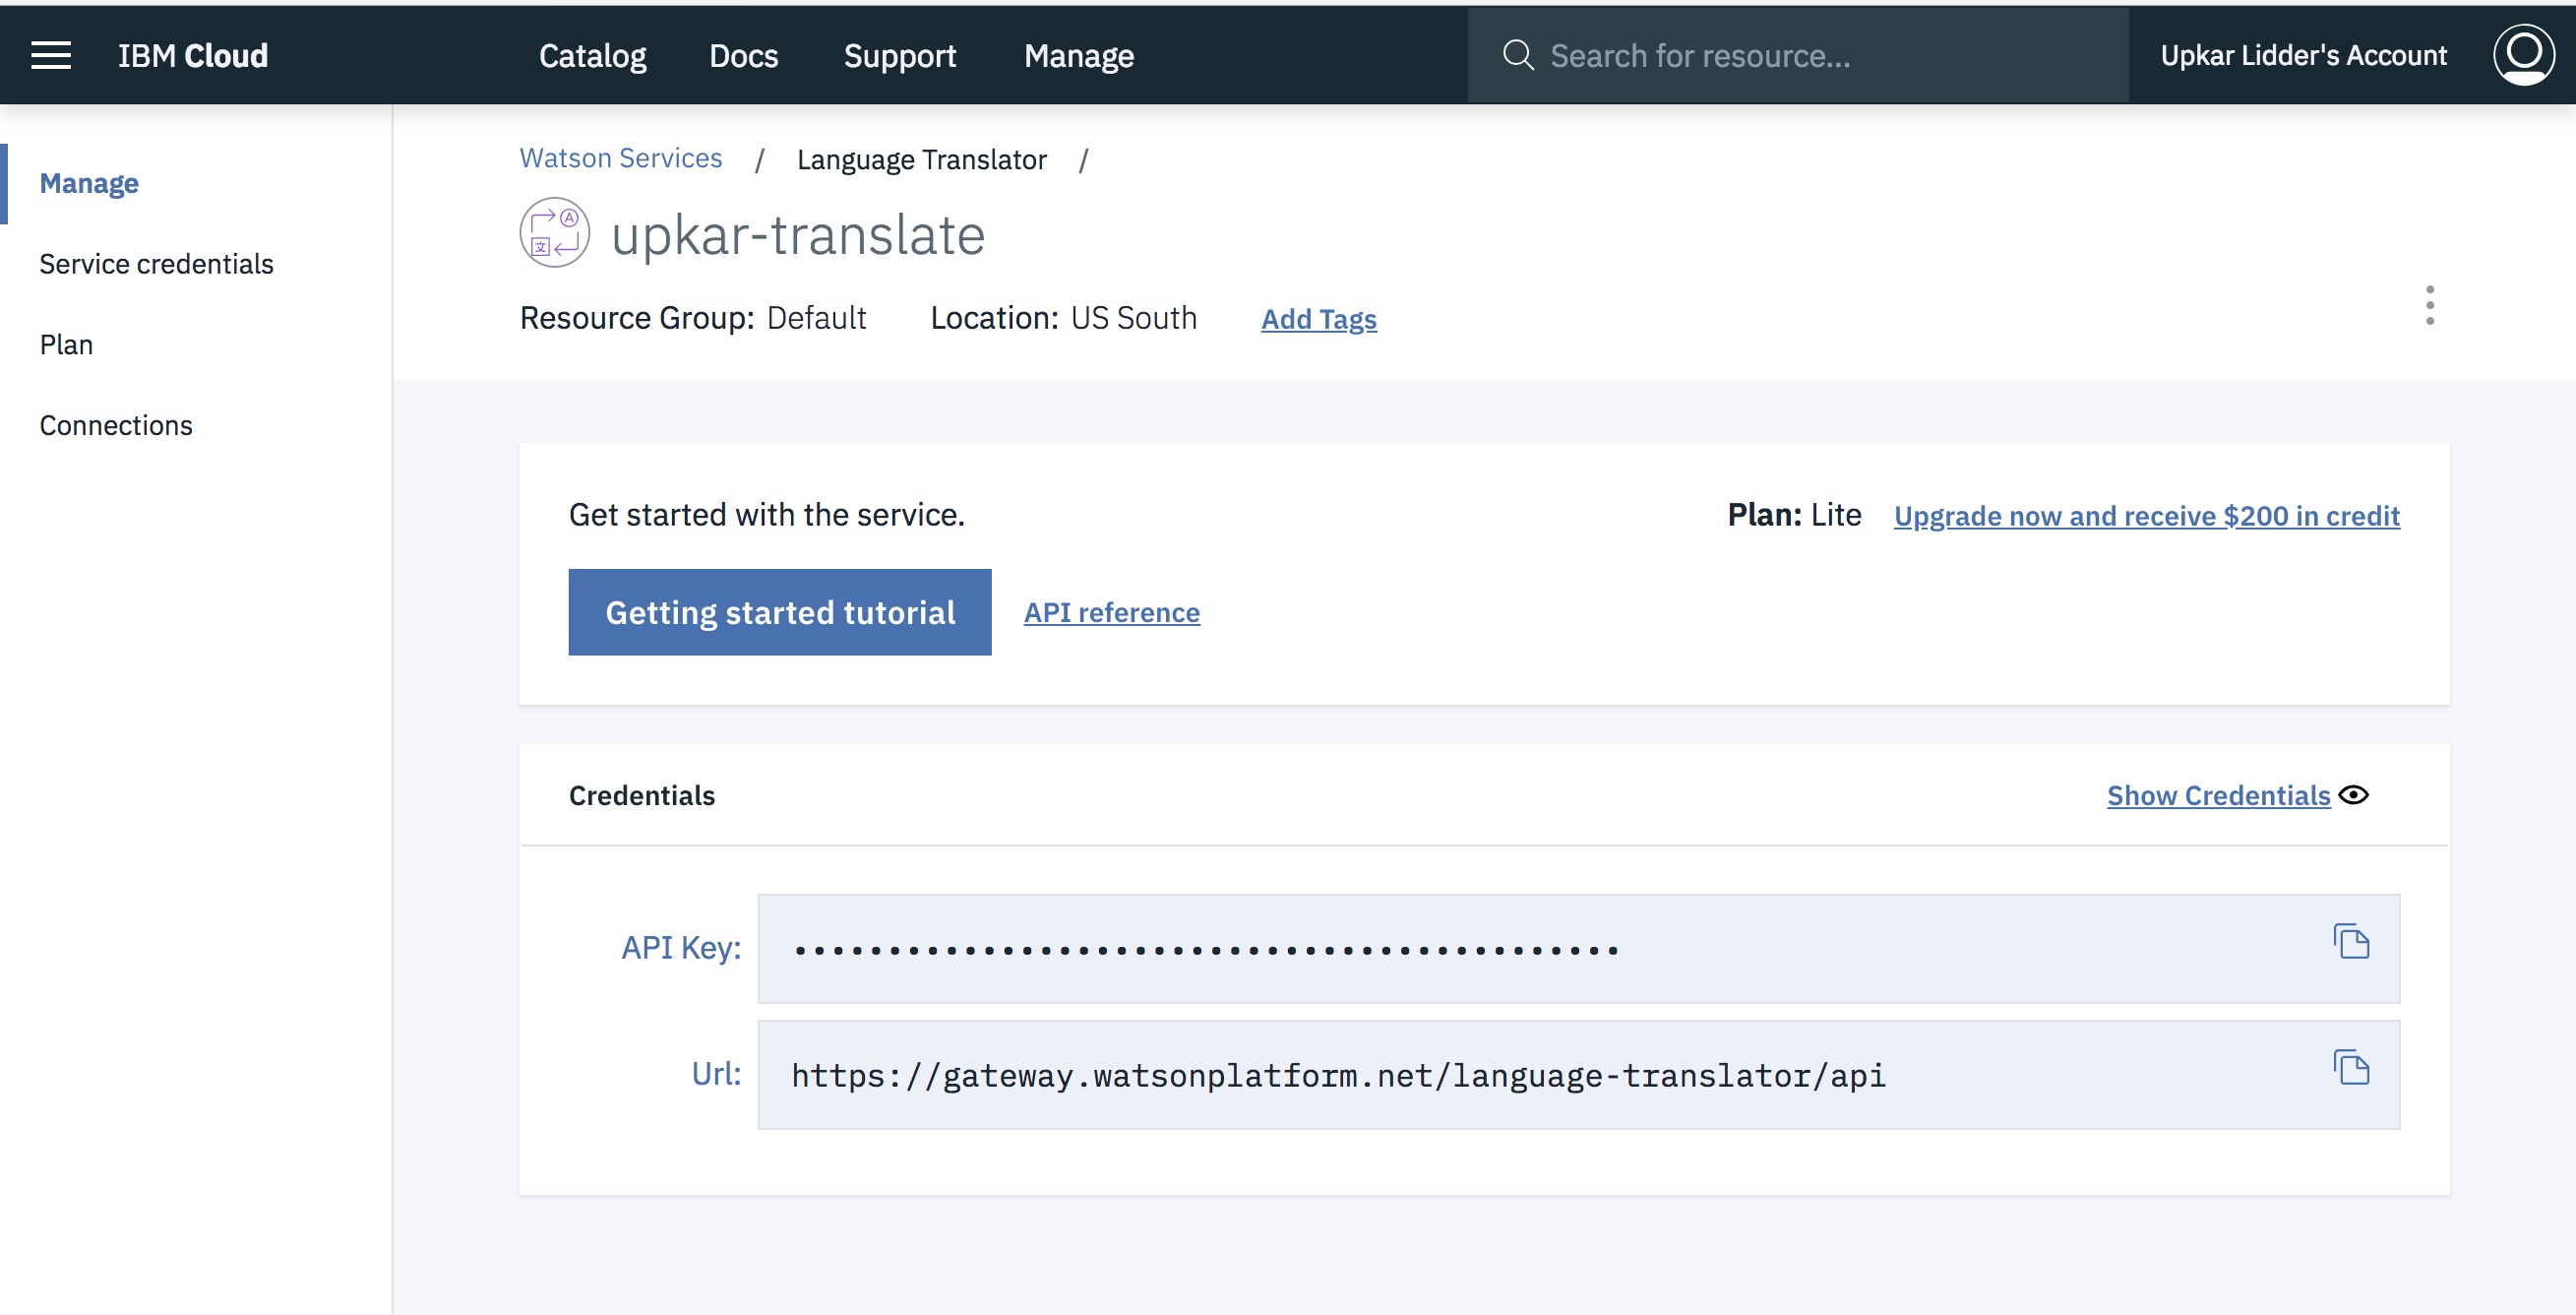Open the three-dot actions menu

coord(2429,305)
